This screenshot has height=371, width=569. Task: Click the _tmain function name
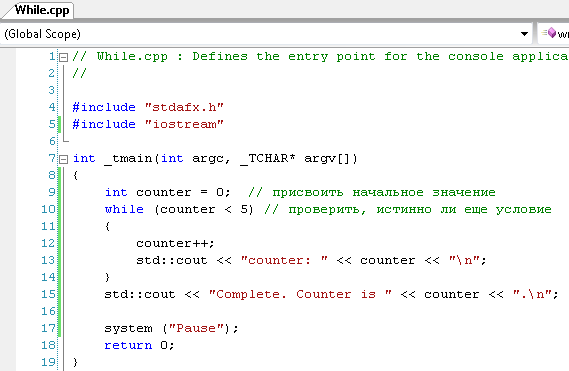pyautogui.click(x=128, y=159)
